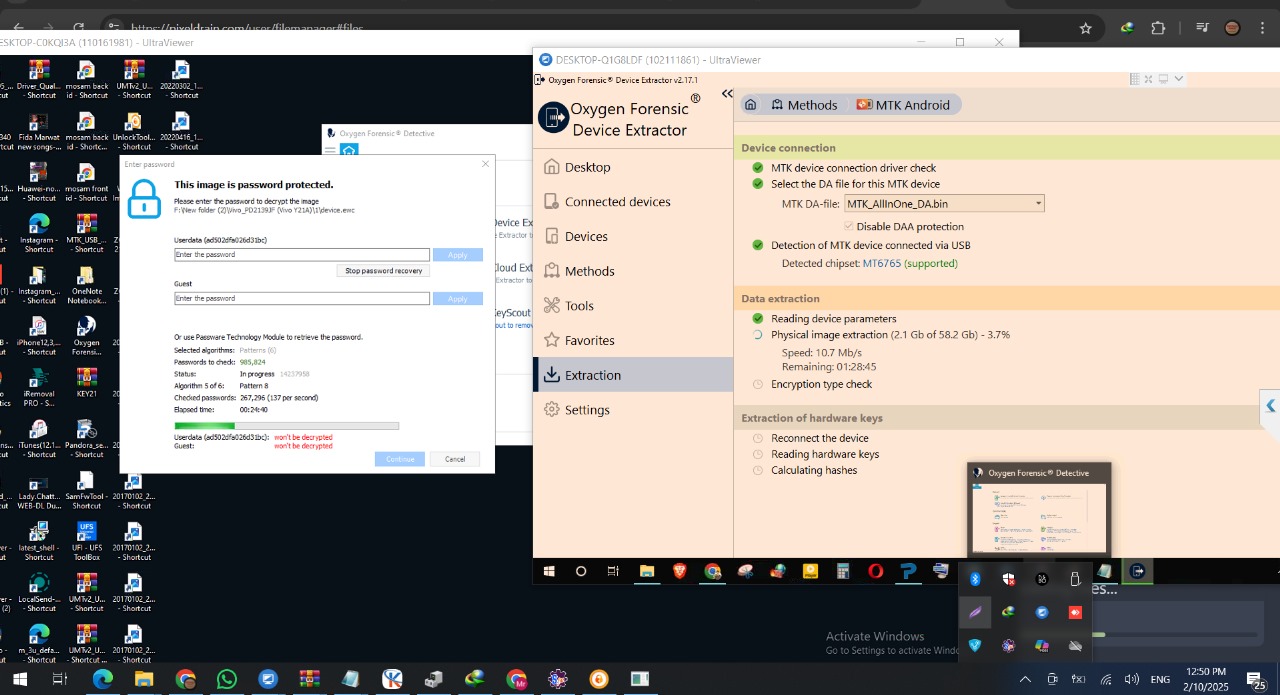
Task: Open WinRAR from the local taskbar
Action: click(309, 680)
